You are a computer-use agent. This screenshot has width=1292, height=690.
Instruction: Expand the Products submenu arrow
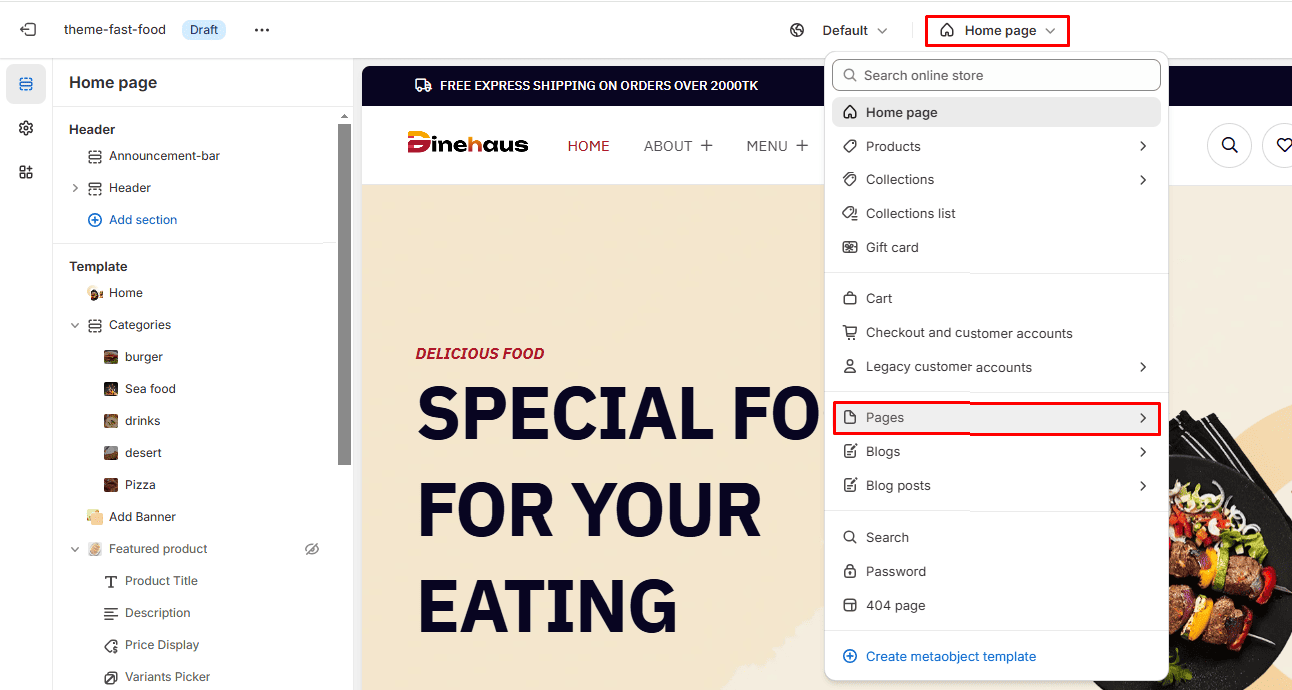(1143, 146)
